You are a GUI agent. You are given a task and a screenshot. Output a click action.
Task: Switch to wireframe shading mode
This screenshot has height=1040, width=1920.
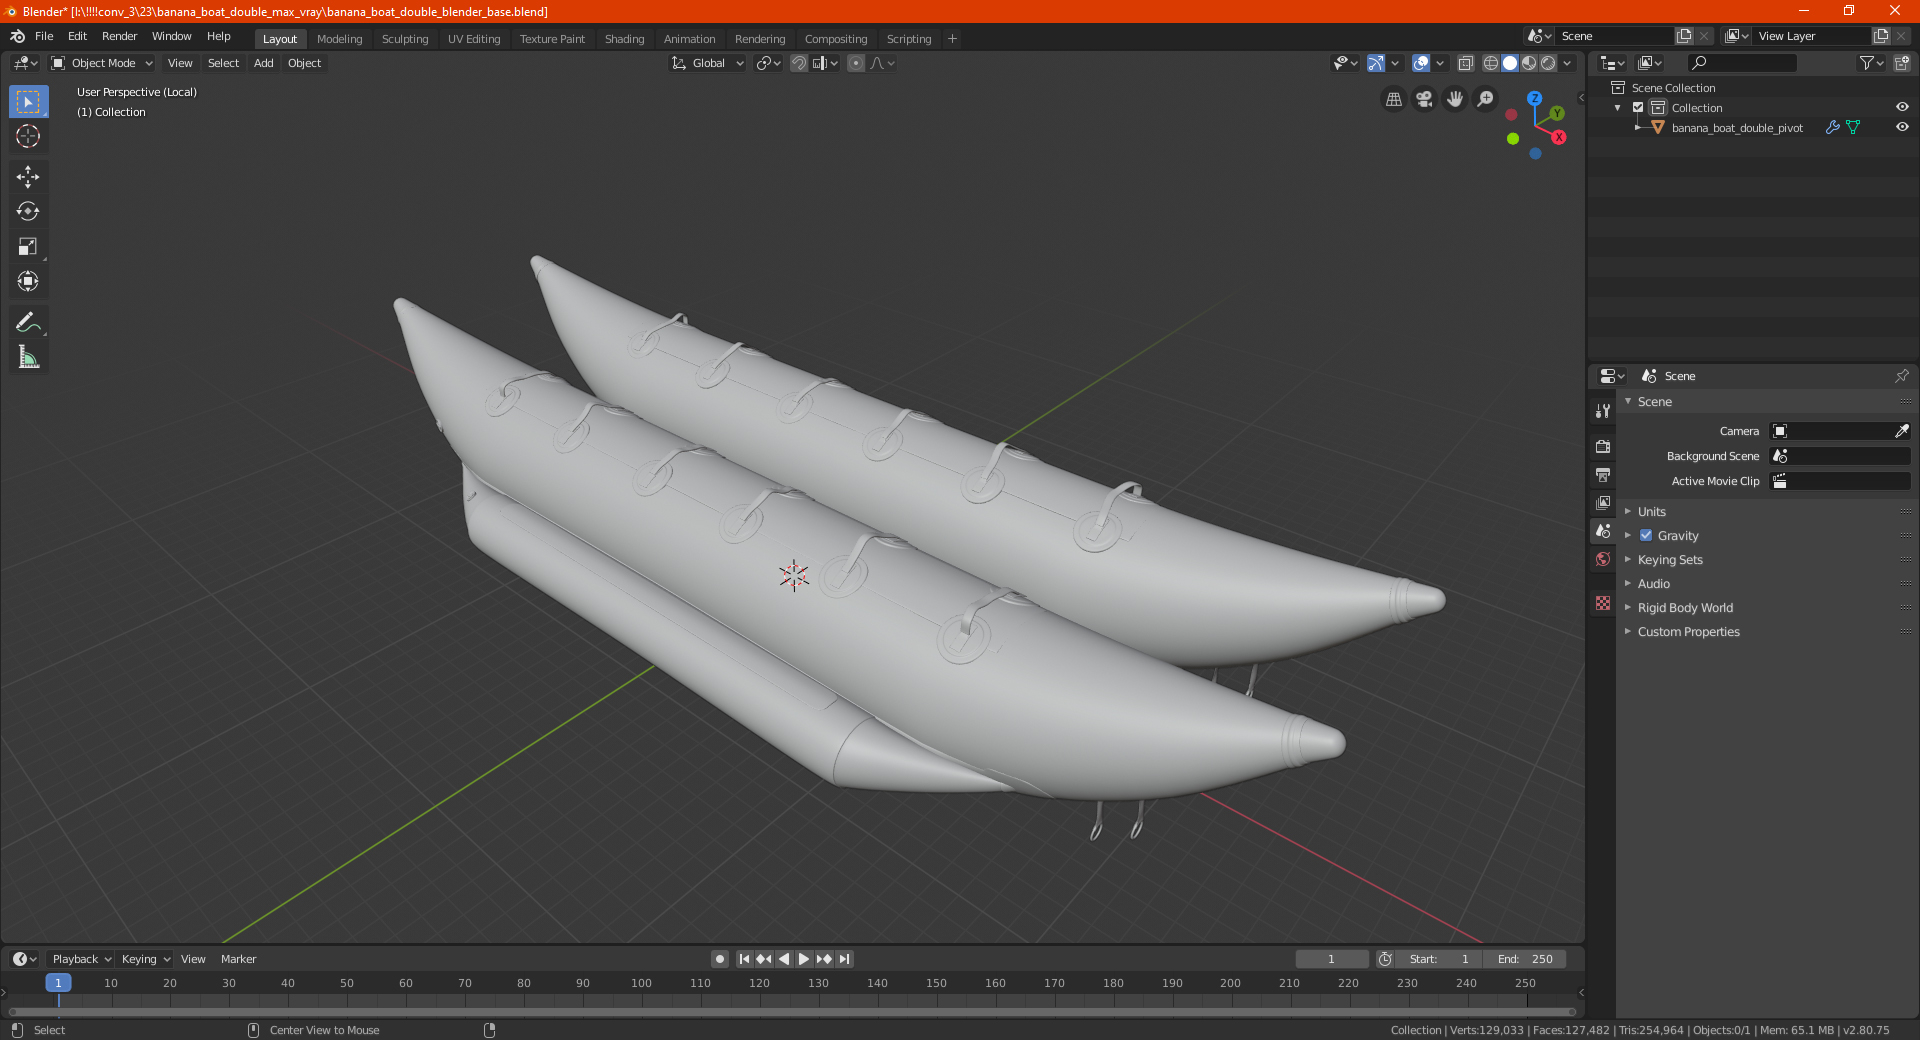click(x=1490, y=63)
